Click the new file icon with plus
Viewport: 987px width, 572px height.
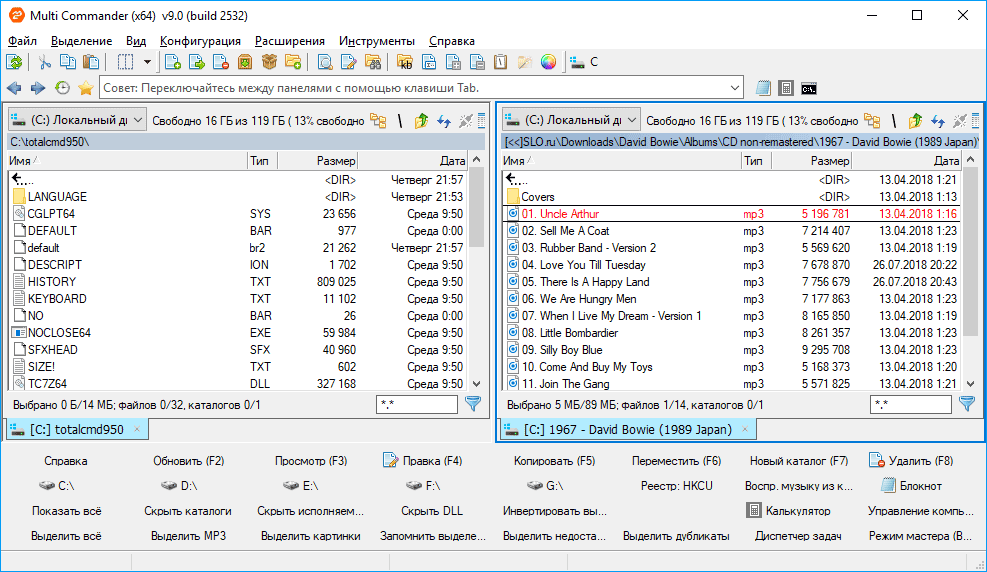pos(172,62)
